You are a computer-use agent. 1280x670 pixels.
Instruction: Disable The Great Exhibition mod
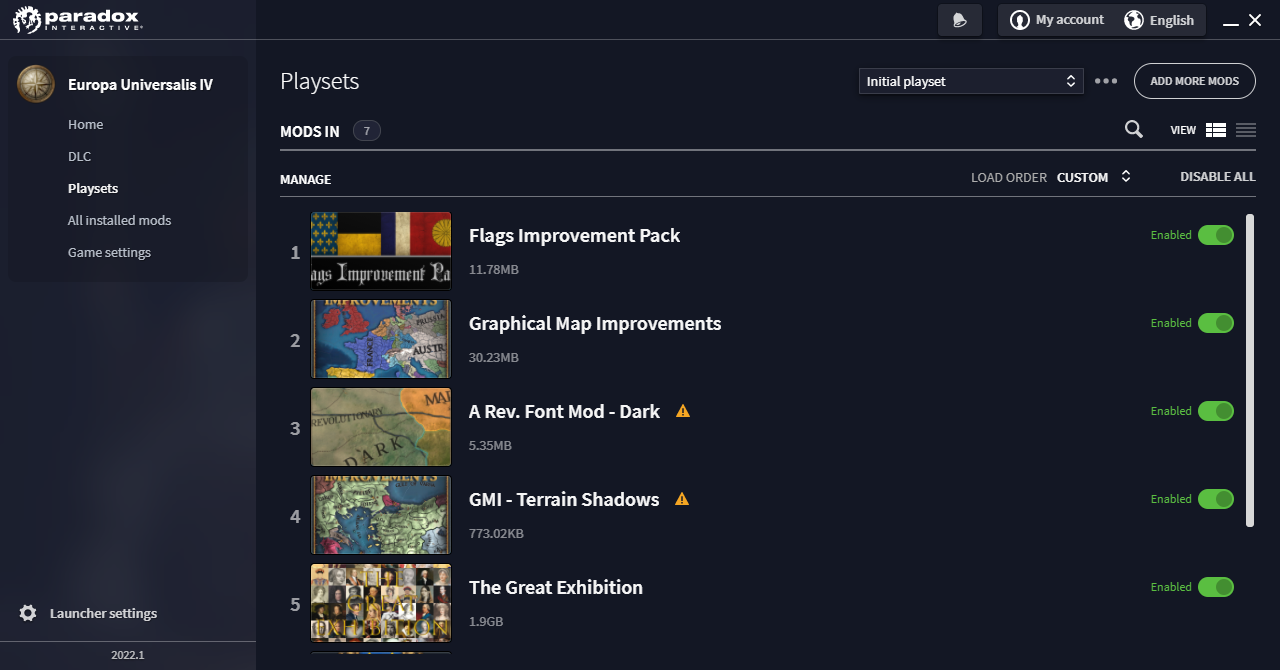(x=1216, y=587)
